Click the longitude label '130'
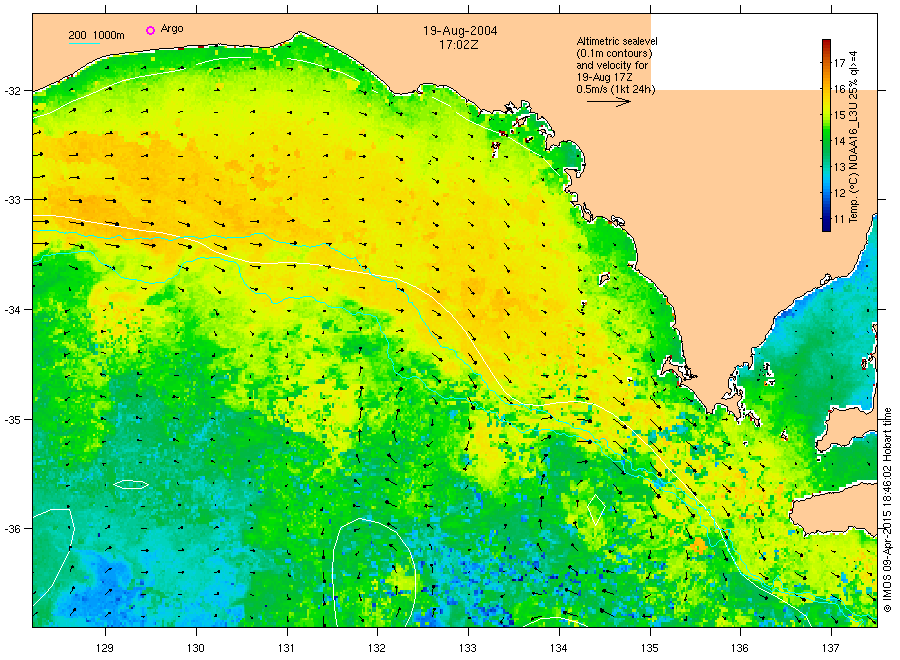 196,648
